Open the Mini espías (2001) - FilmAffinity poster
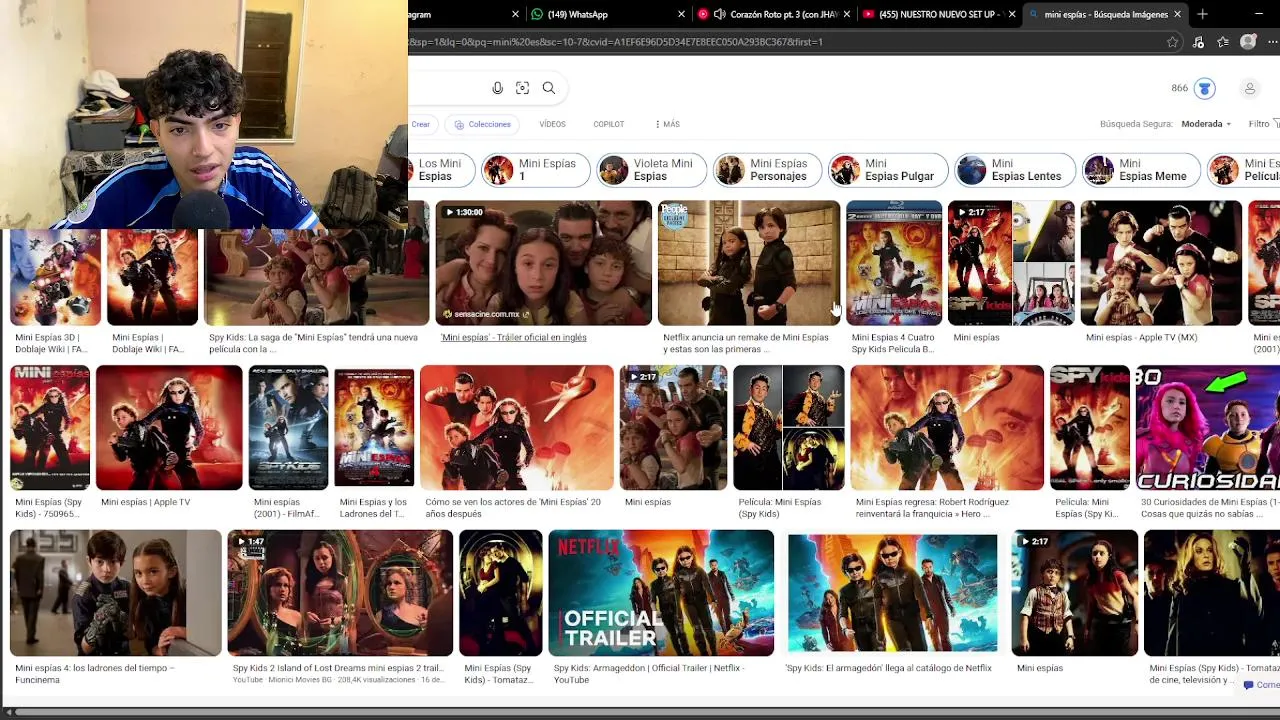Screen dimensions: 1280x720 click(288, 428)
